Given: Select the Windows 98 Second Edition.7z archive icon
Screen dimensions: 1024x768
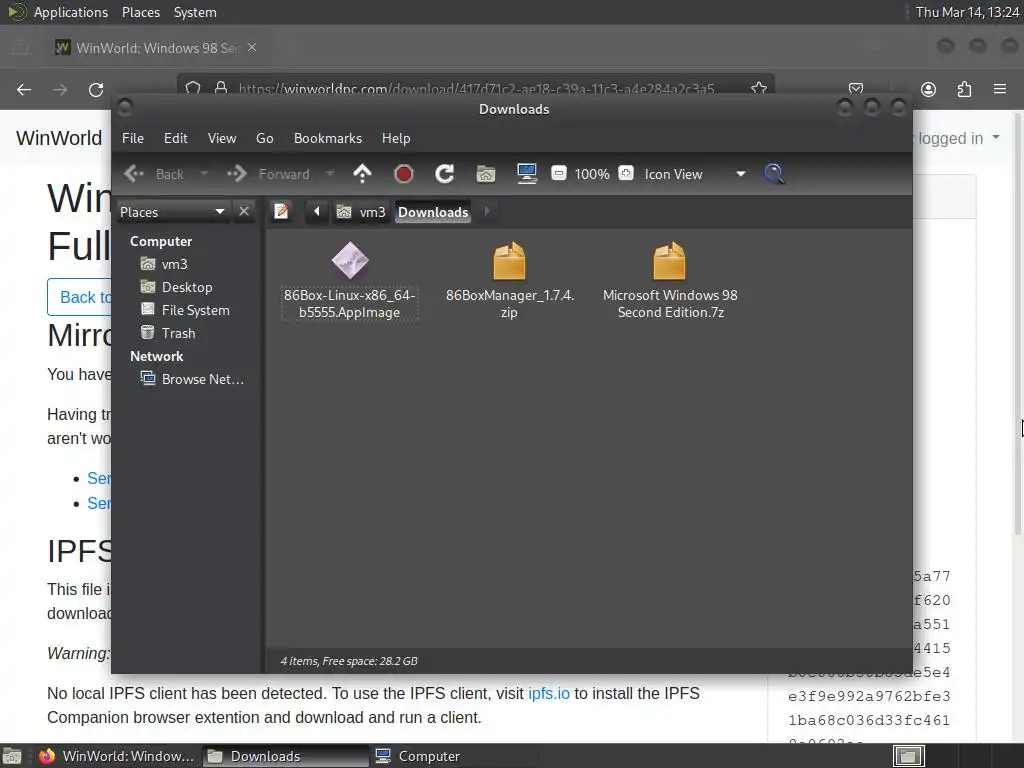Looking at the screenshot, I should (669, 260).
